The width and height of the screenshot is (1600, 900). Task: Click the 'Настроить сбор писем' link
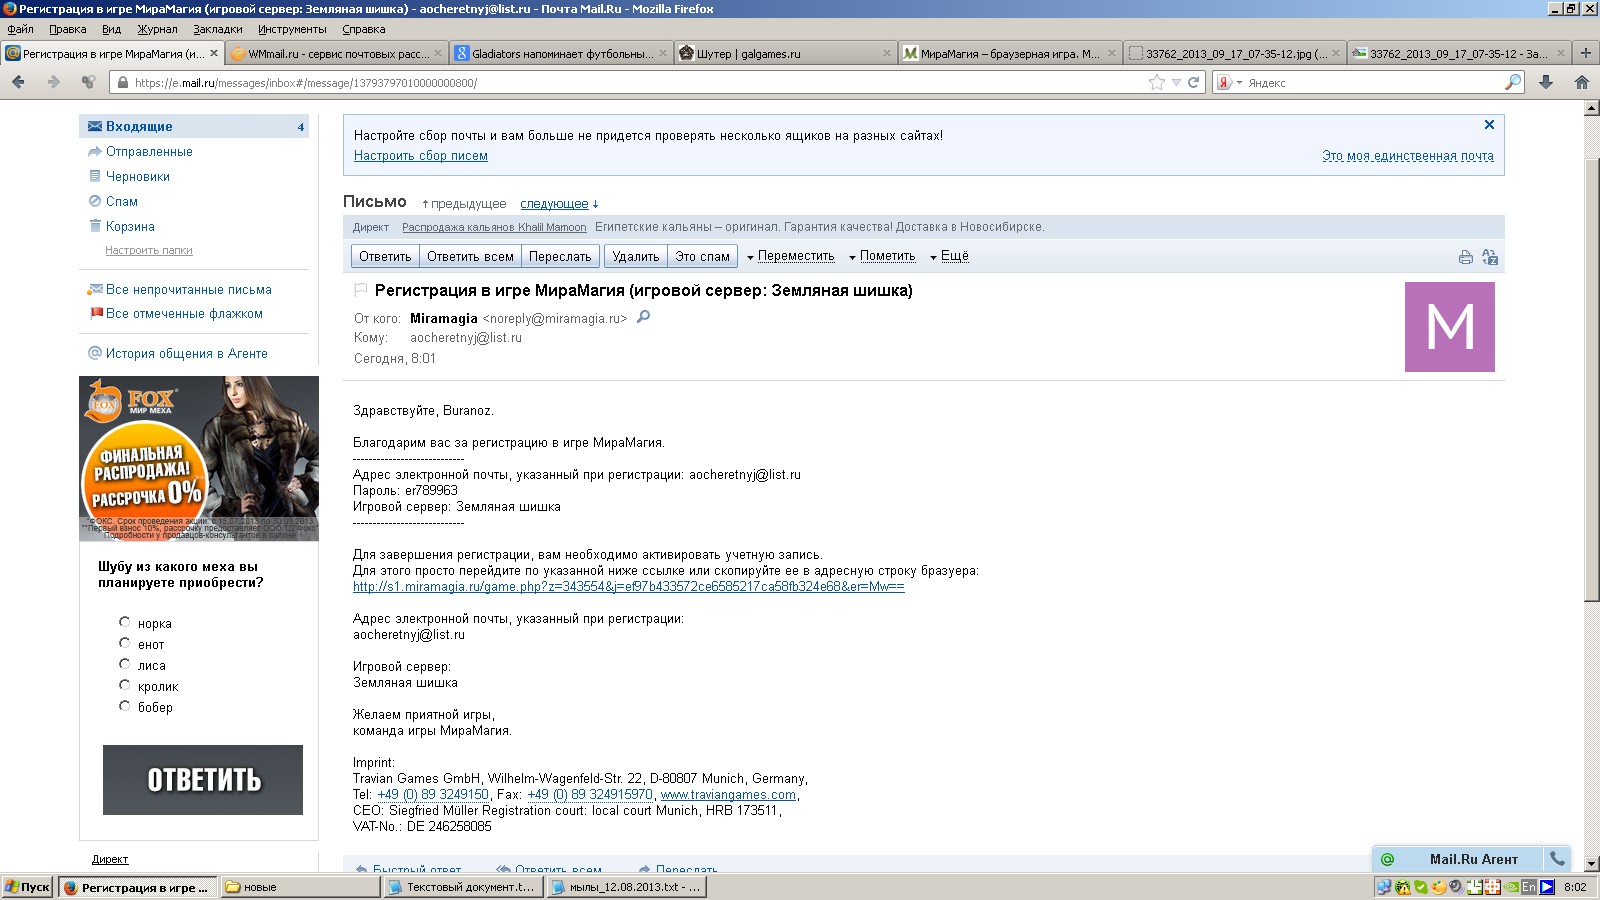421,156
